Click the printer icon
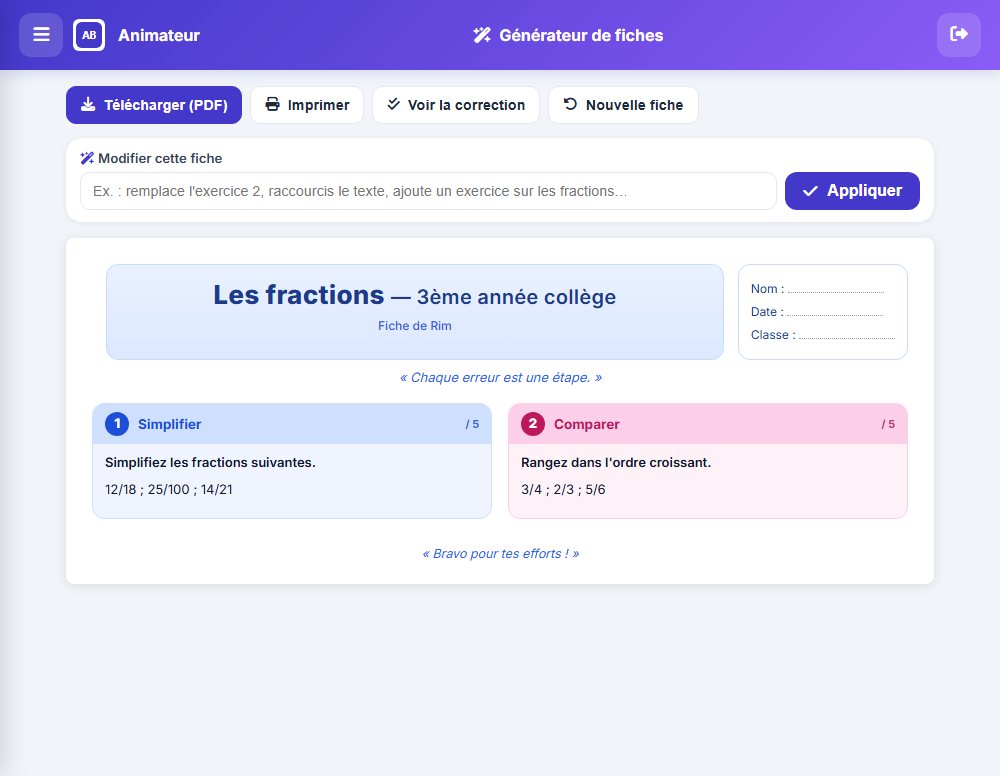 [x=272, y=105]
